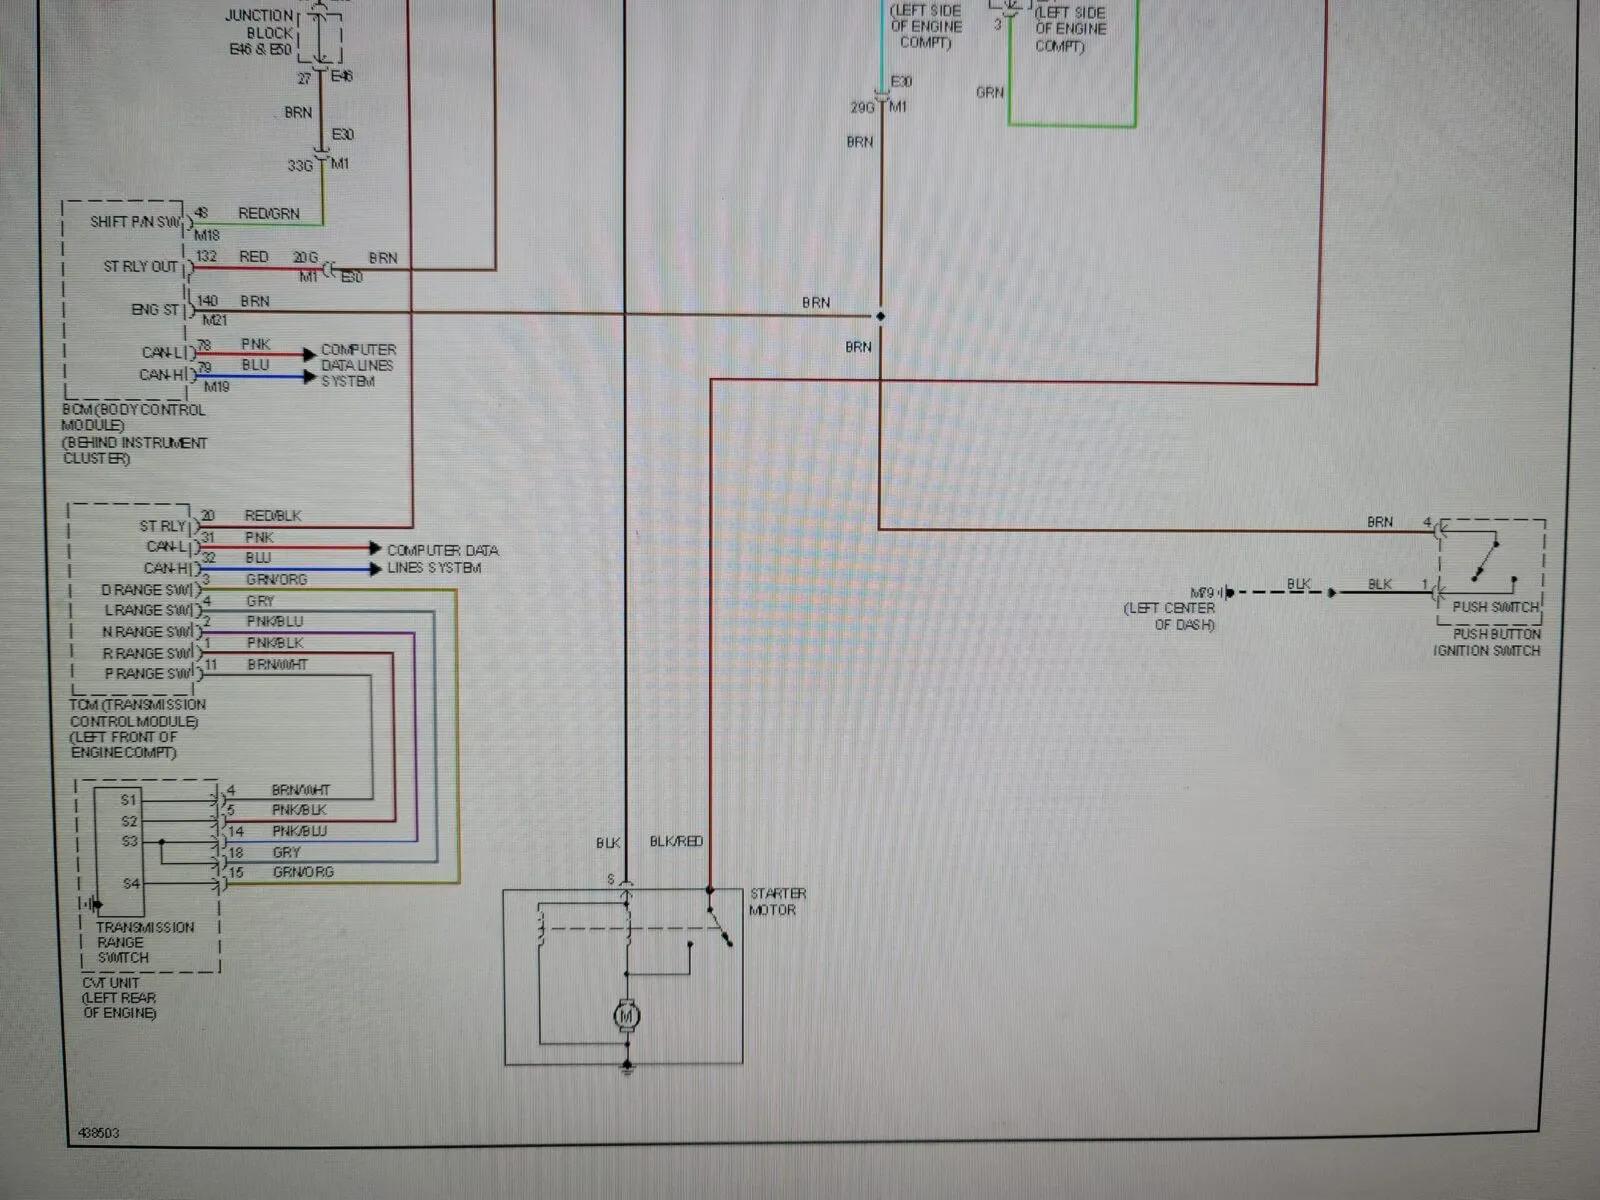Viewport: 1600px width, 1200px height.
Task: Click the L RANGE SW pin label
Action: pyautogui.click(x=149, y=610)
